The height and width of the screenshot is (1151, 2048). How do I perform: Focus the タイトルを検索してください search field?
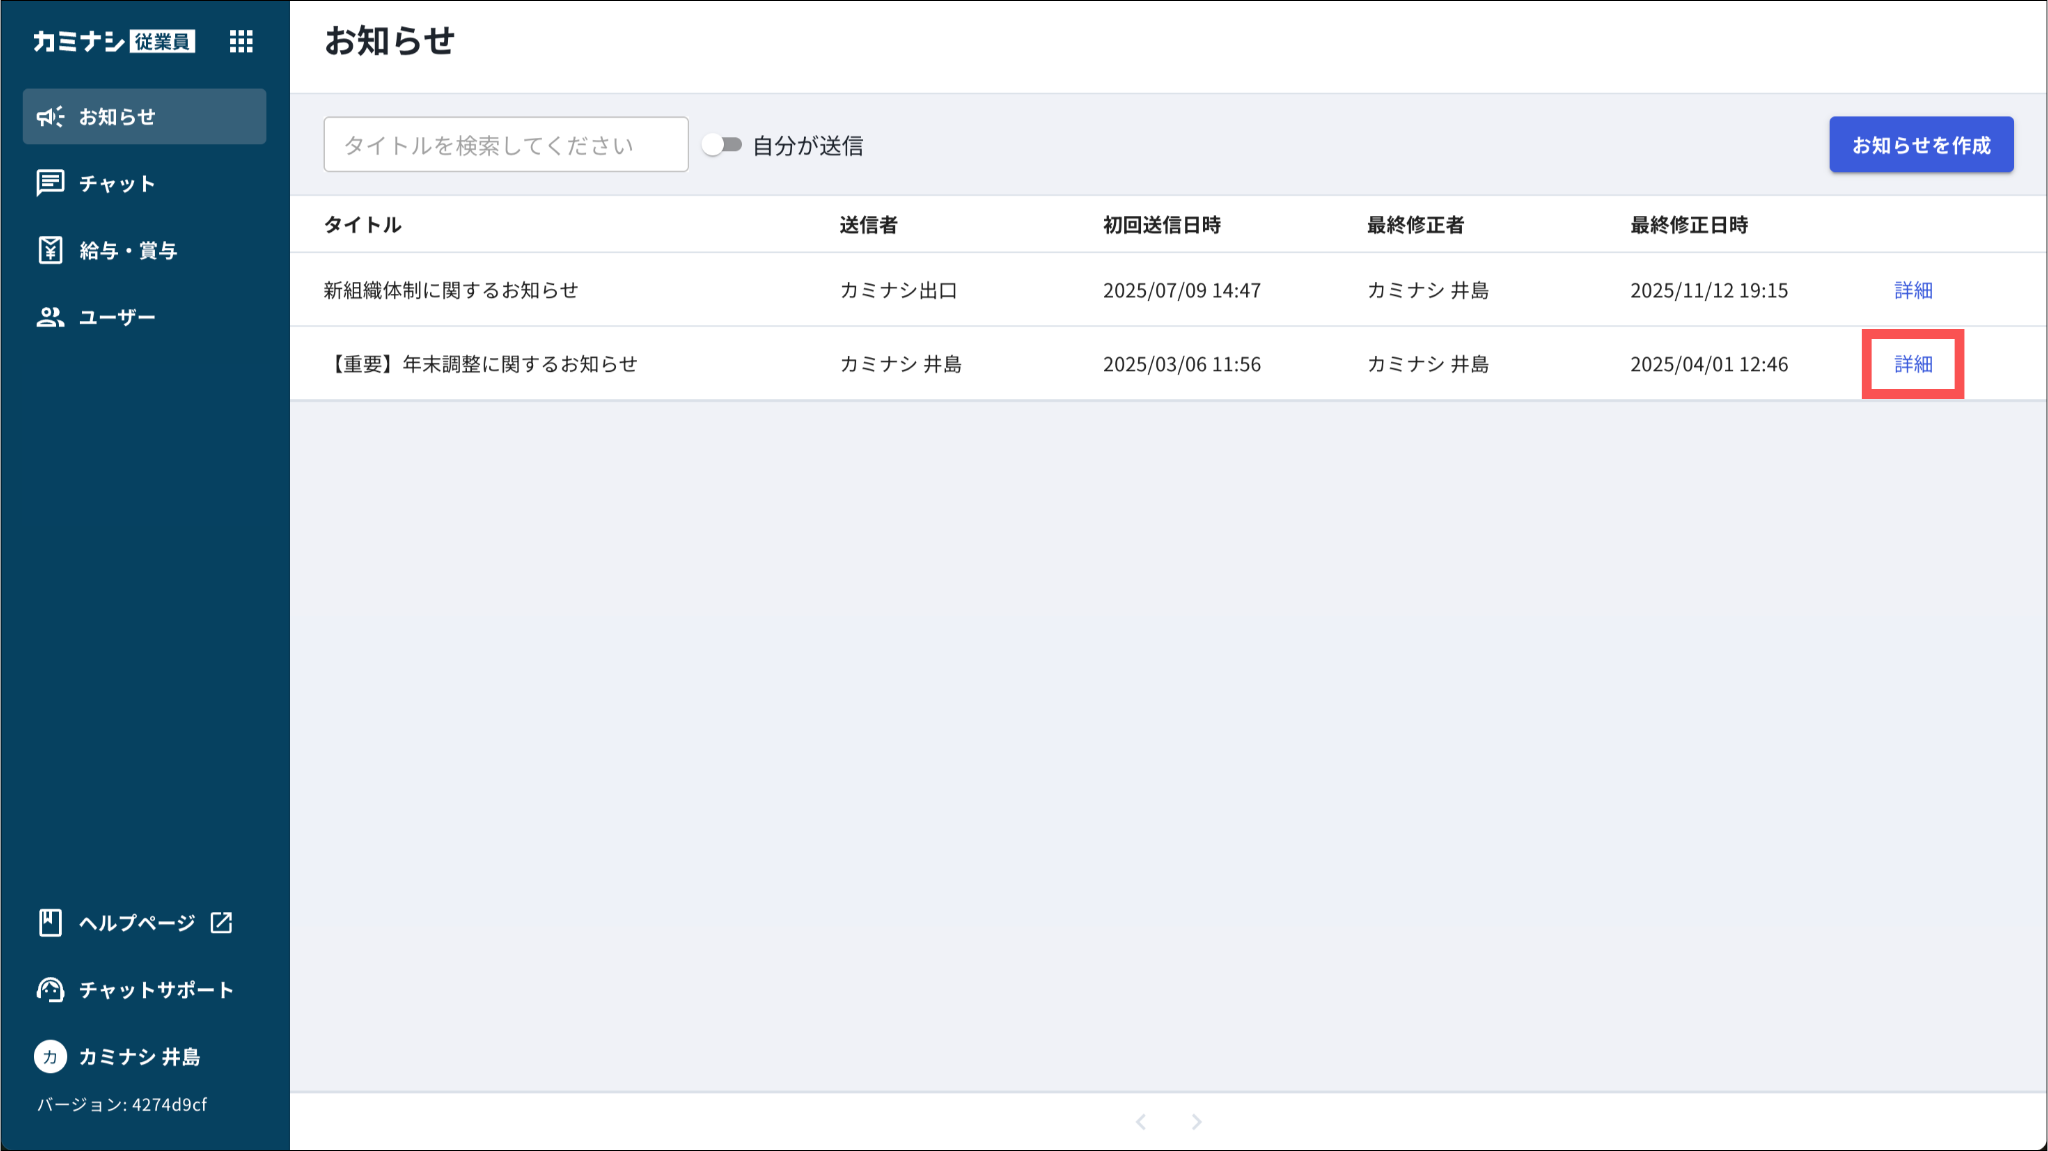[505, 145]
